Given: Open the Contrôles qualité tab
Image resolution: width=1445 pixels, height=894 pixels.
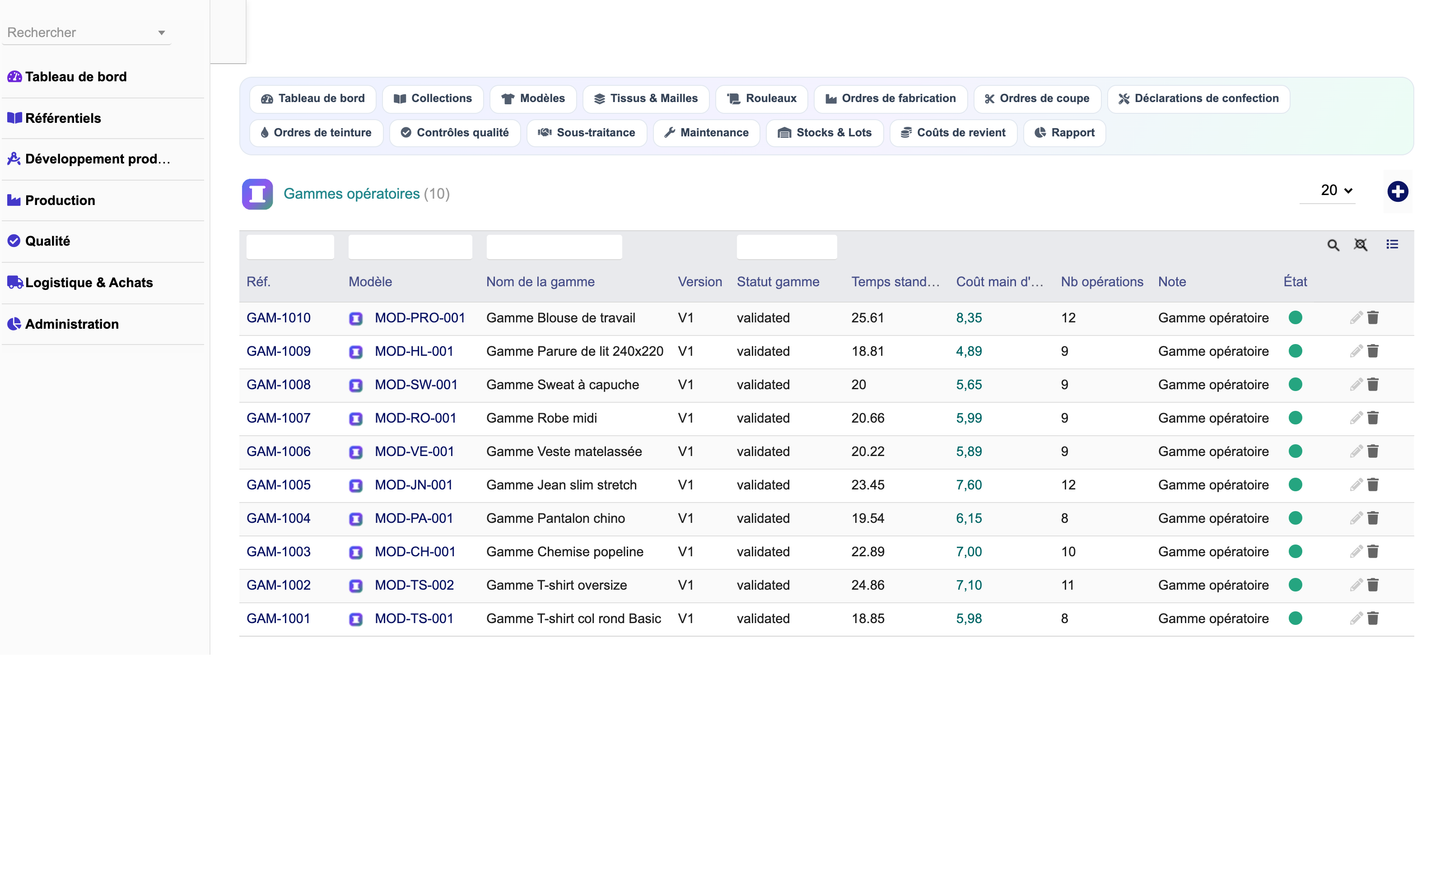Looking at the screenshot, I should (x=455, y=133).
